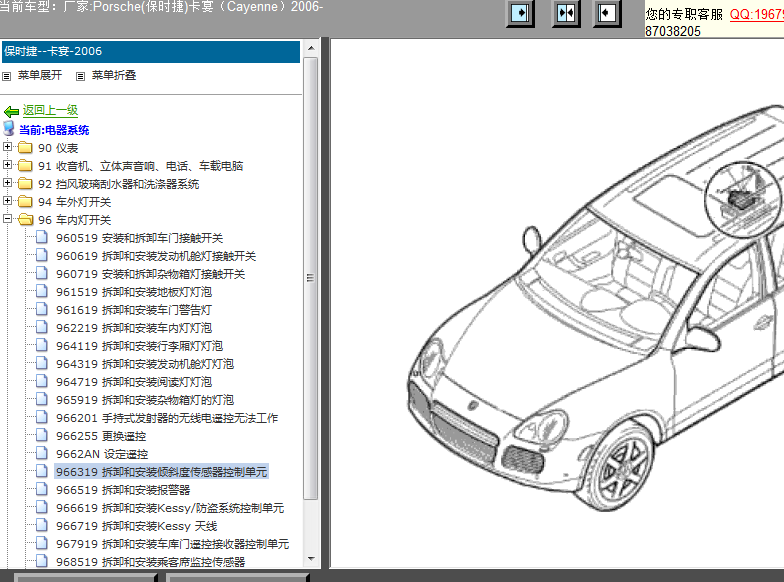784x582 pixels.
Task: Expand the 90 仪表 tree node
Action: (x=7, y=146)
